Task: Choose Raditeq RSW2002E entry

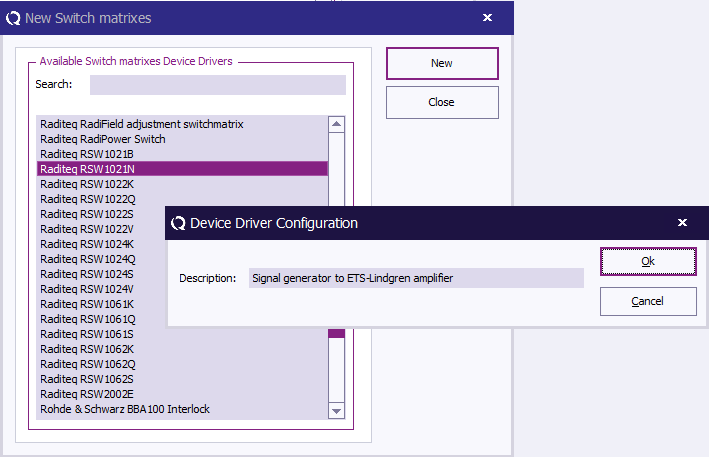Action: [x=87, y=394]
